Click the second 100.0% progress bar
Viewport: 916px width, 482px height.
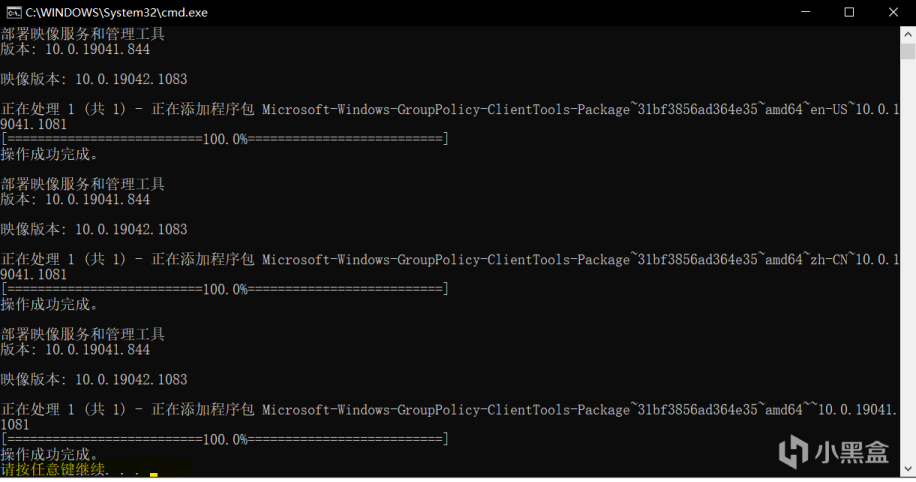tap(225, 289)
